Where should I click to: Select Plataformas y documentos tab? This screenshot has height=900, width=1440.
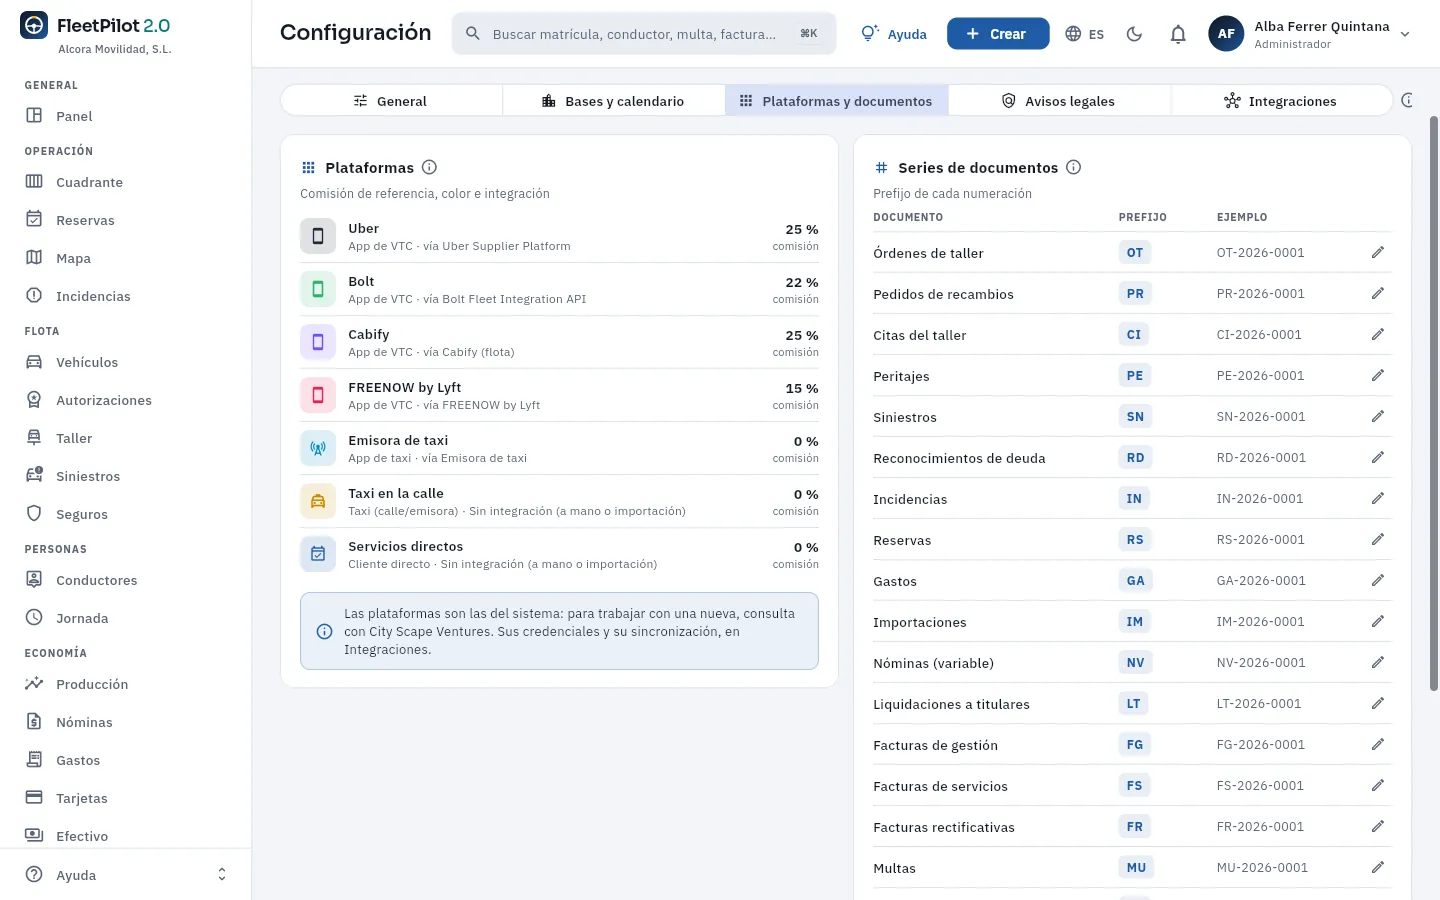coord(836,101)
